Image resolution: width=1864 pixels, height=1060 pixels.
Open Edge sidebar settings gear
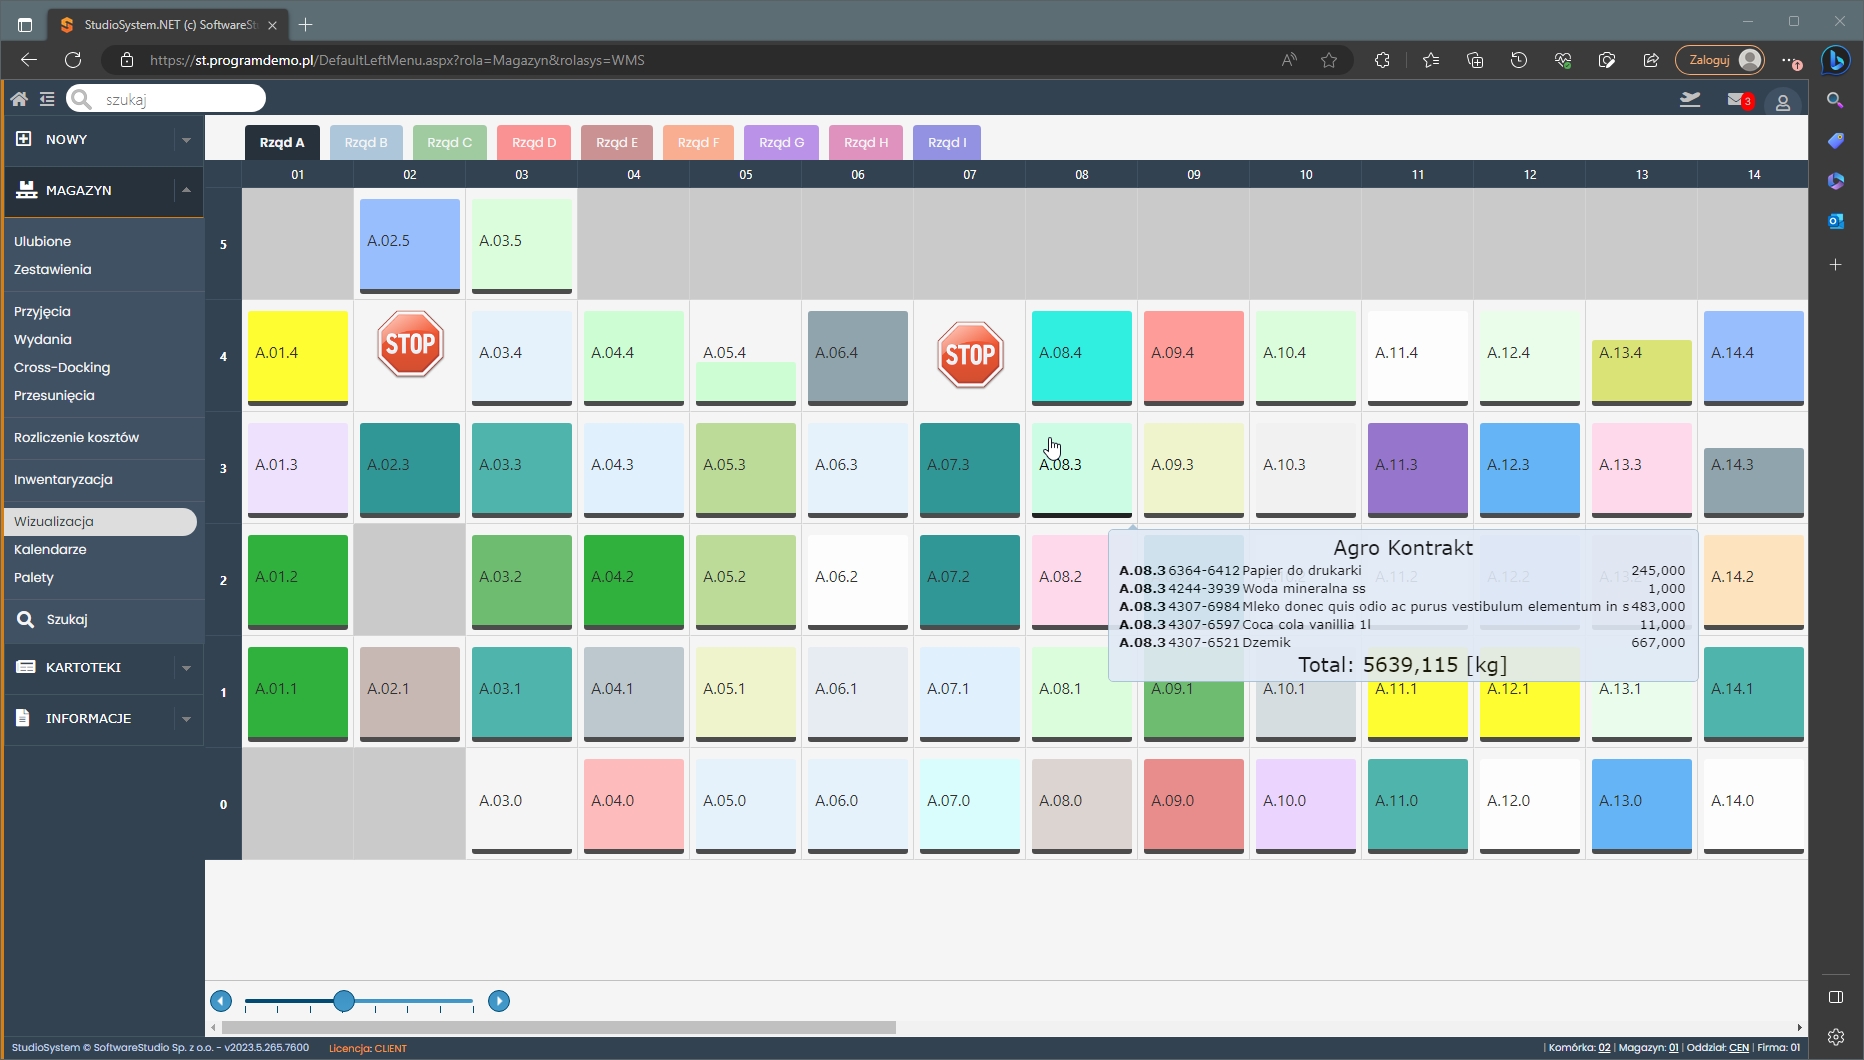(1836, 1037)
